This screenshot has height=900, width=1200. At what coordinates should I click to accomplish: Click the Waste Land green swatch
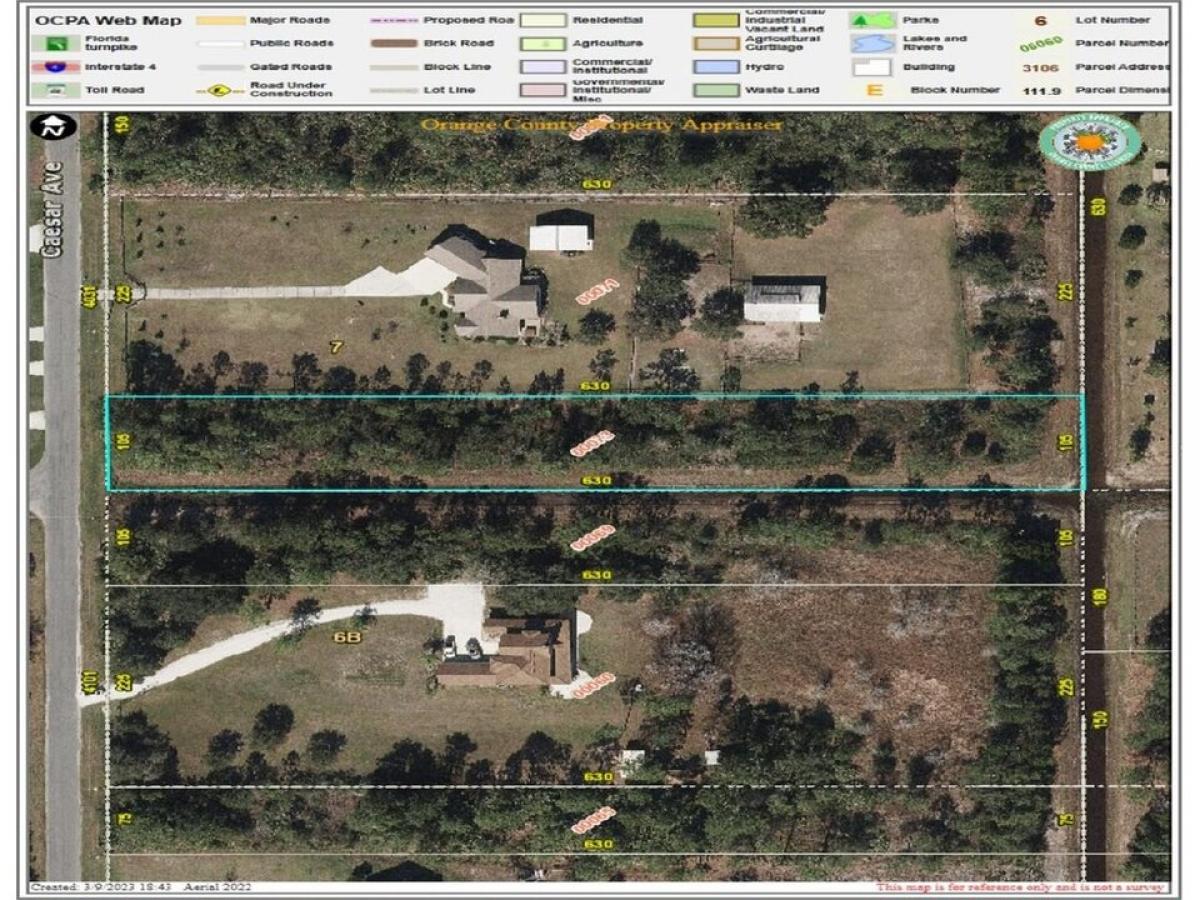click(x=715, y=90)
